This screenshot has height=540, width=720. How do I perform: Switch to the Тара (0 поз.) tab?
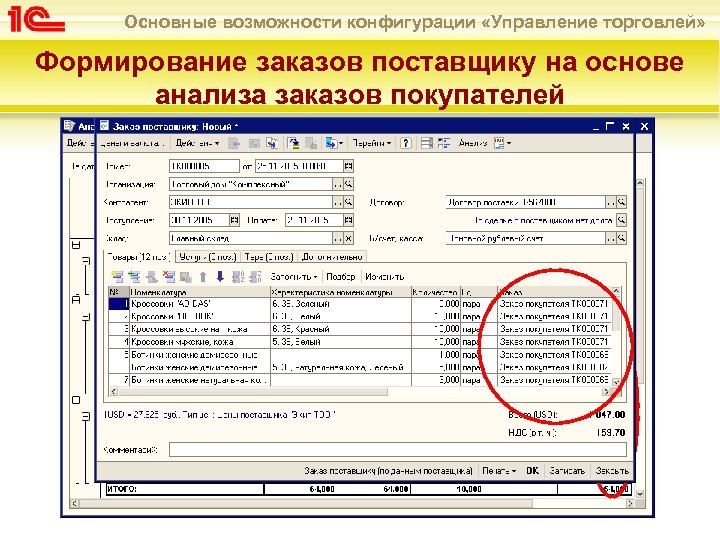pos(269,257)
